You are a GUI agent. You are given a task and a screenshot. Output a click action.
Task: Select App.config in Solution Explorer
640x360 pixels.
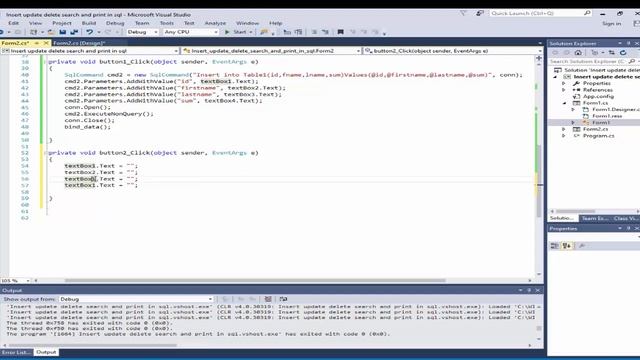coord(598,96)
